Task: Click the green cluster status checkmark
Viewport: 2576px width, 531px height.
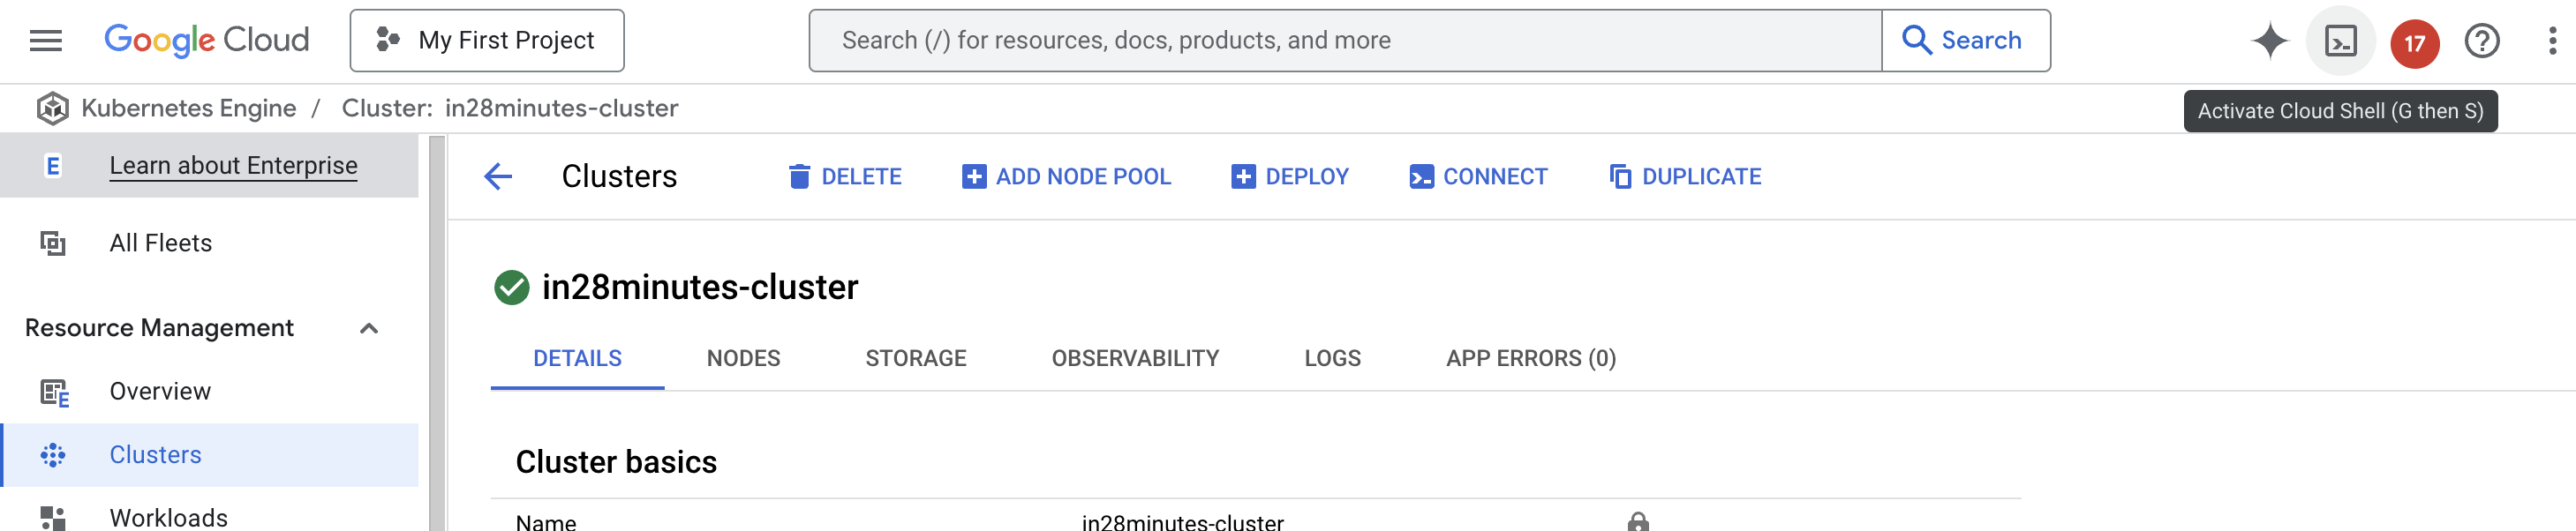Action: [x=511, y=288]
